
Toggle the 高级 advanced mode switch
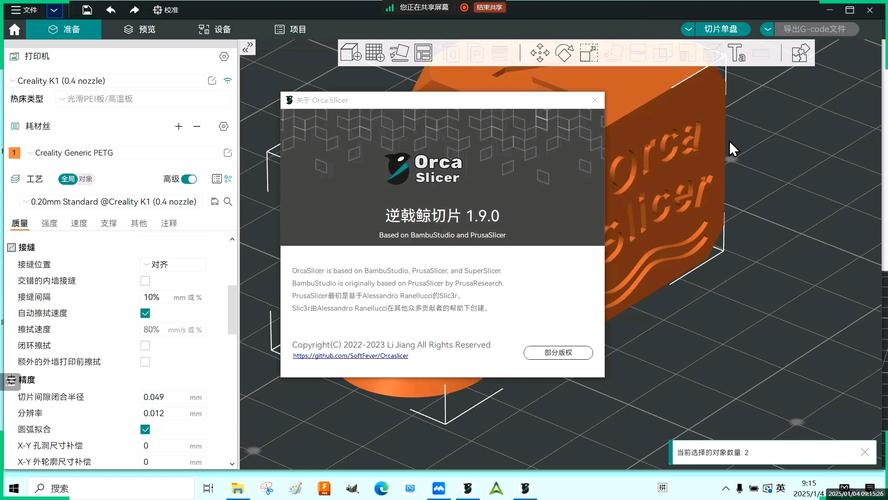189,179
